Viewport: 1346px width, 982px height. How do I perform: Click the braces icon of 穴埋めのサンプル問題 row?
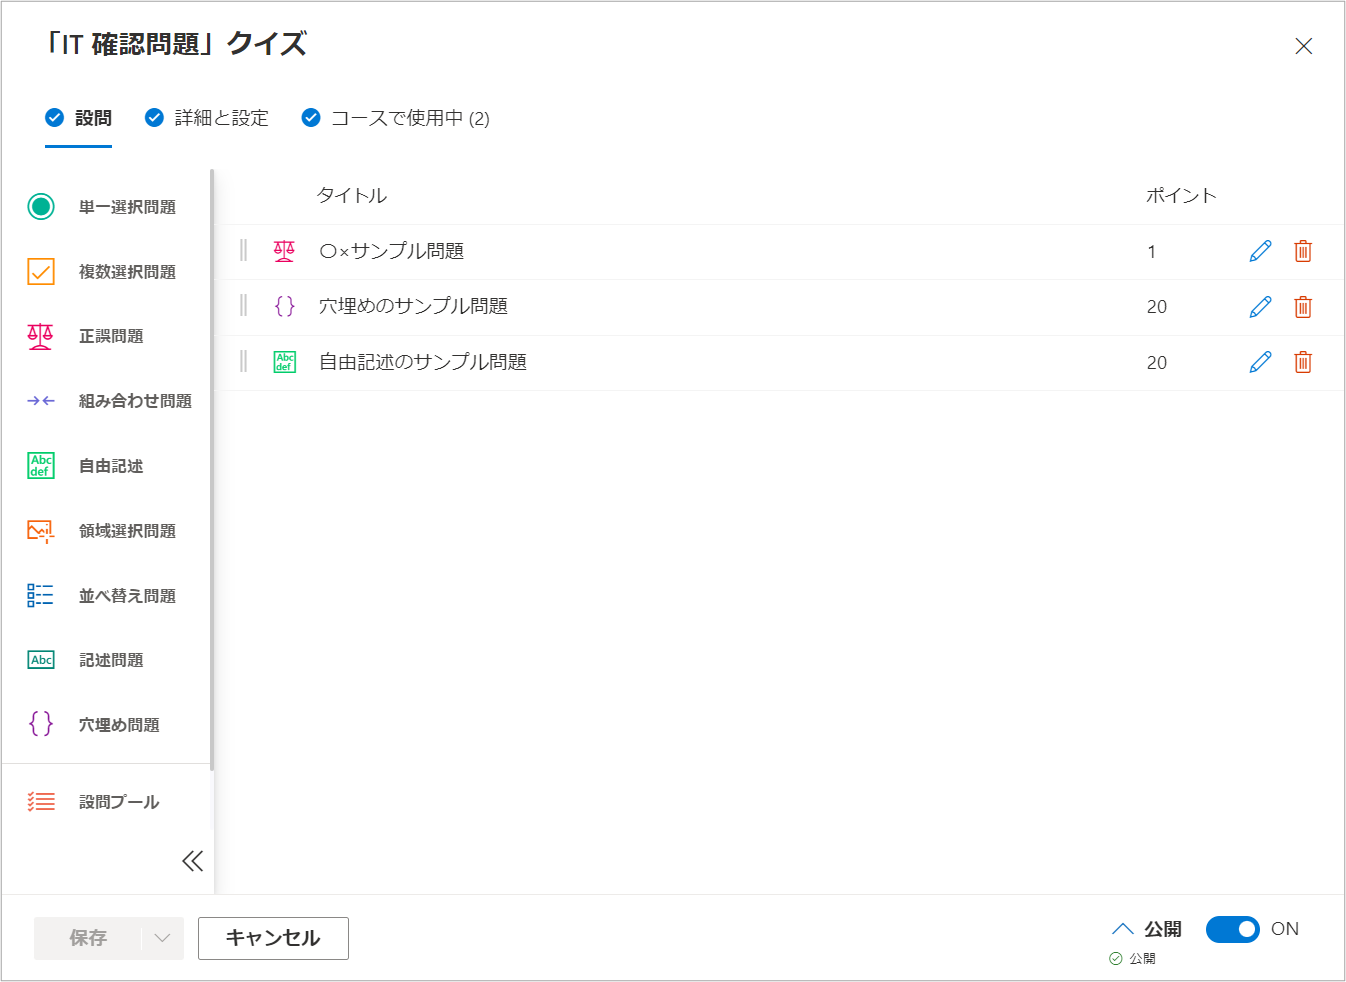pos(284,306)
